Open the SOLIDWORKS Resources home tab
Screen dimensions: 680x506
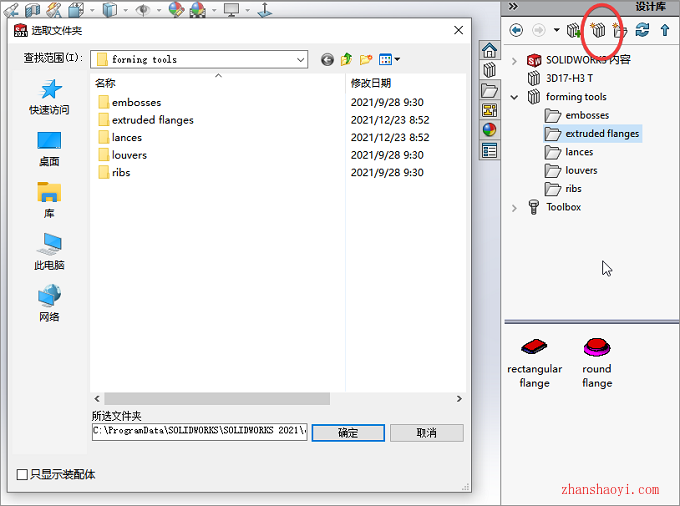pyautogui.click(x=490, y=51)
